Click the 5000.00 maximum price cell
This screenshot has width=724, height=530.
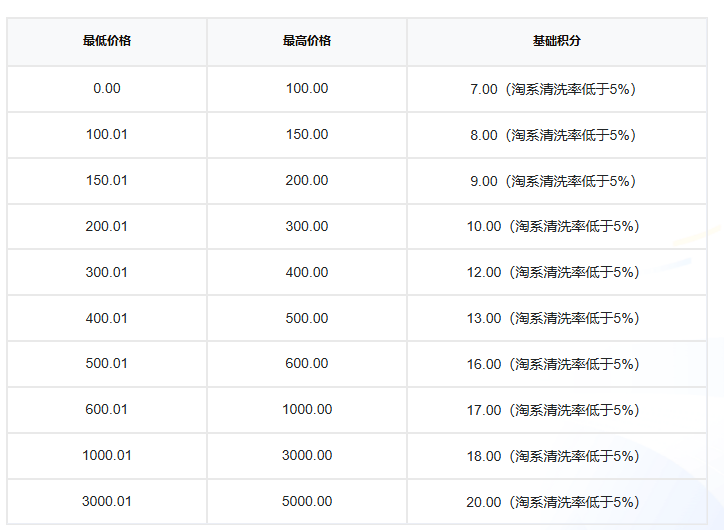pos(307,502)
